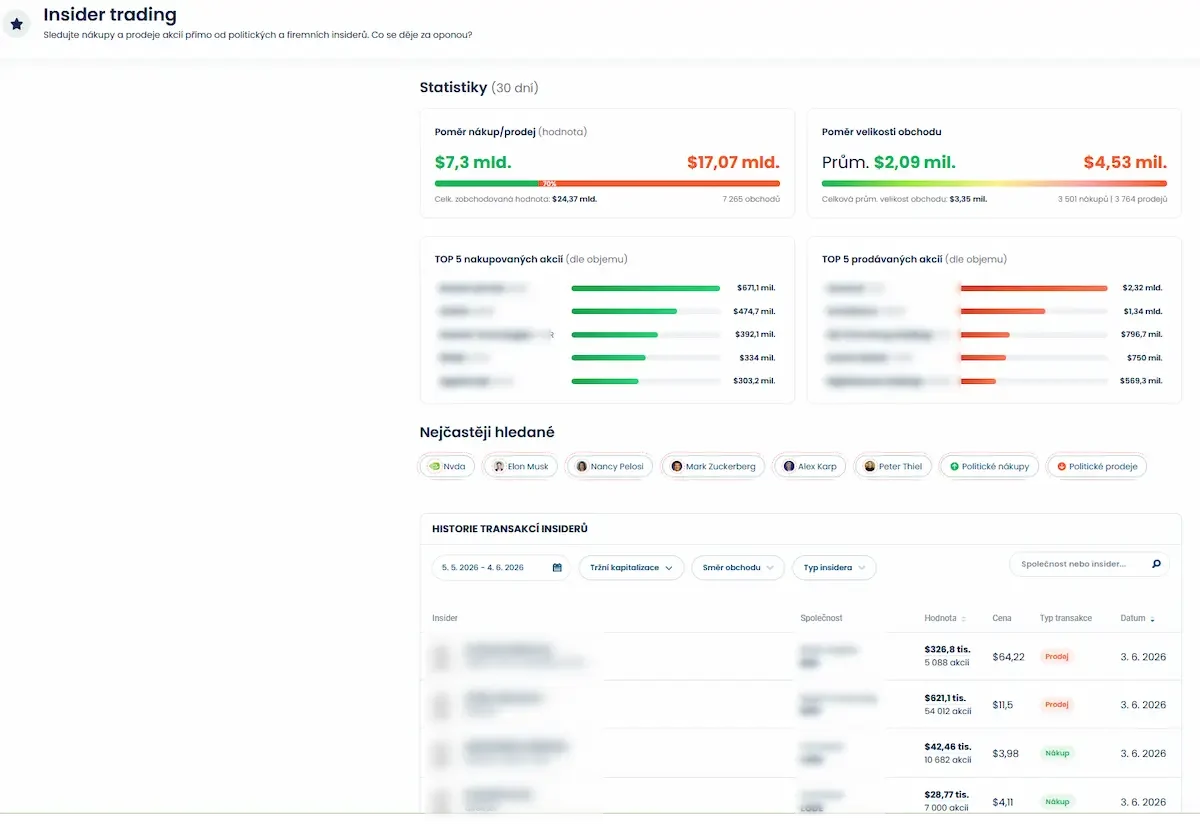Viewport: 1200px width, 825px height.
Task: Filter by Politické prodeje chip
Action: (x=1097, y=466)
